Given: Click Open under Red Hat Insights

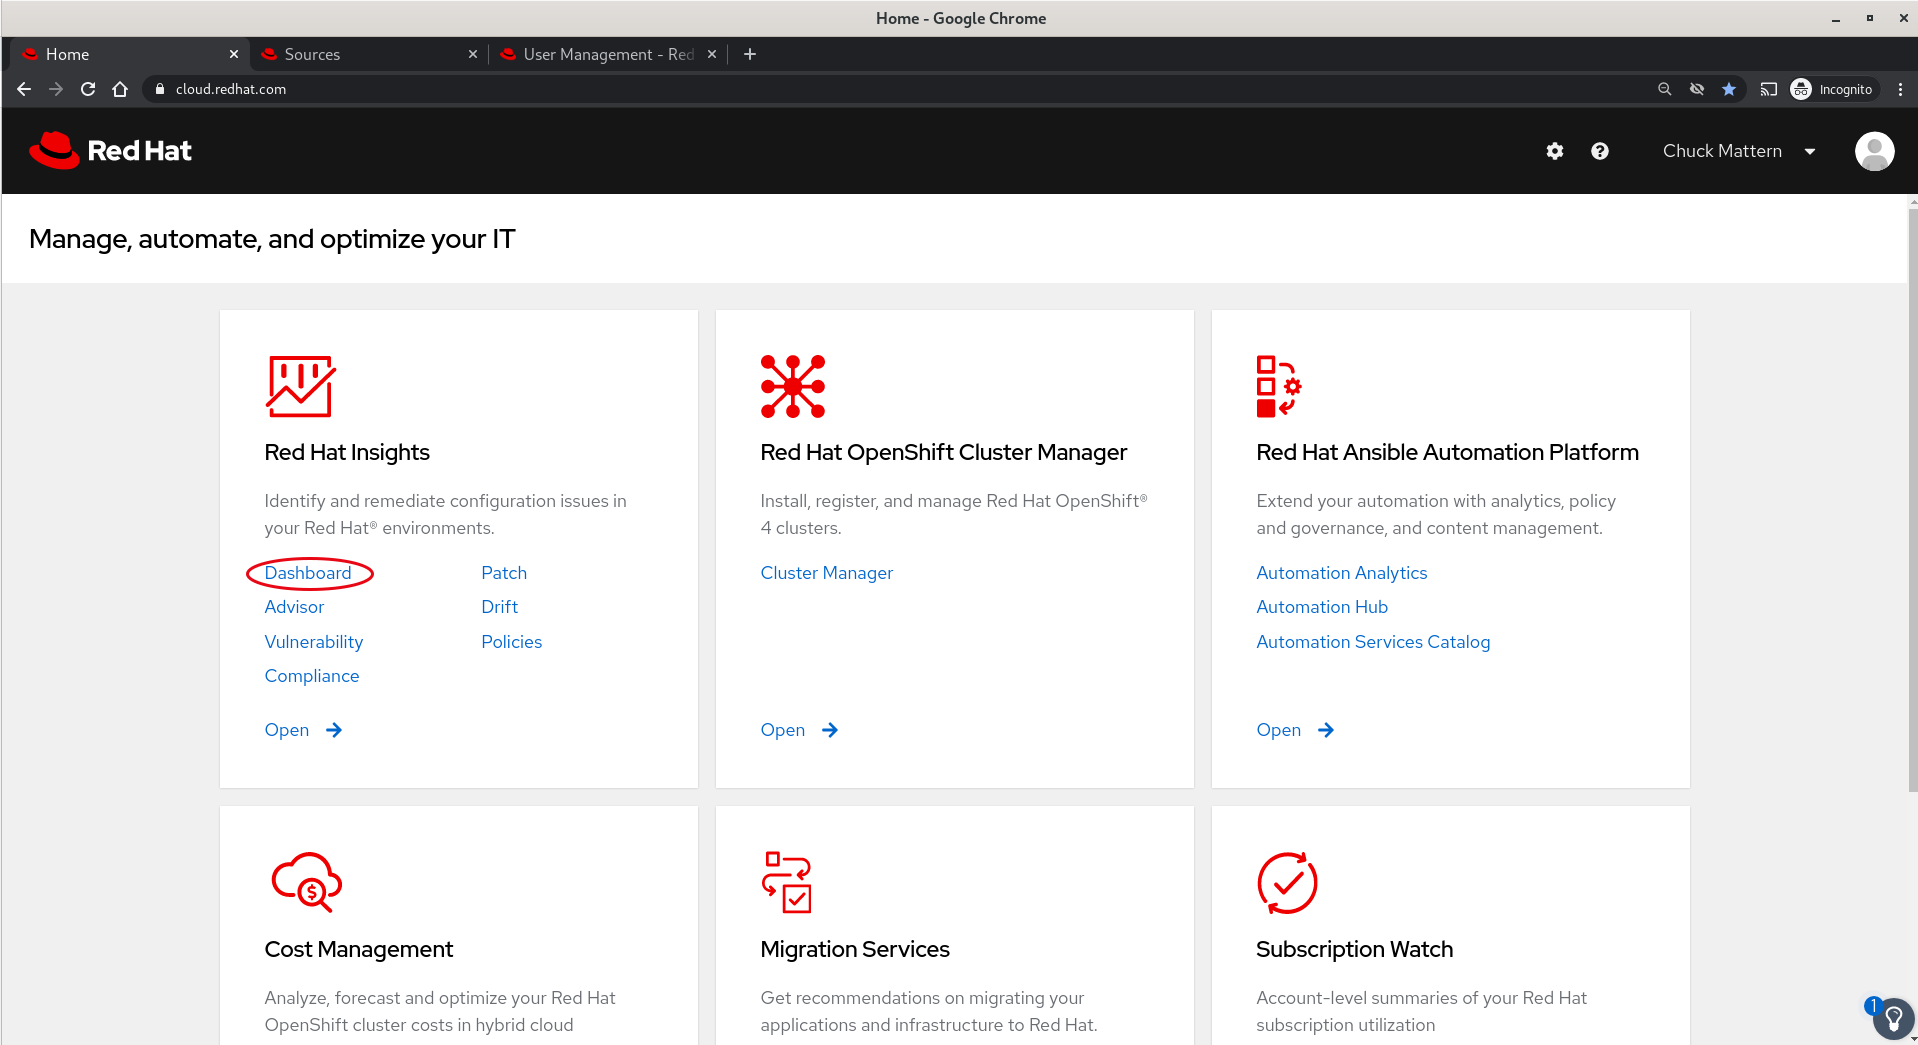Looking at the screenshot, I should (x=304, y=730).
